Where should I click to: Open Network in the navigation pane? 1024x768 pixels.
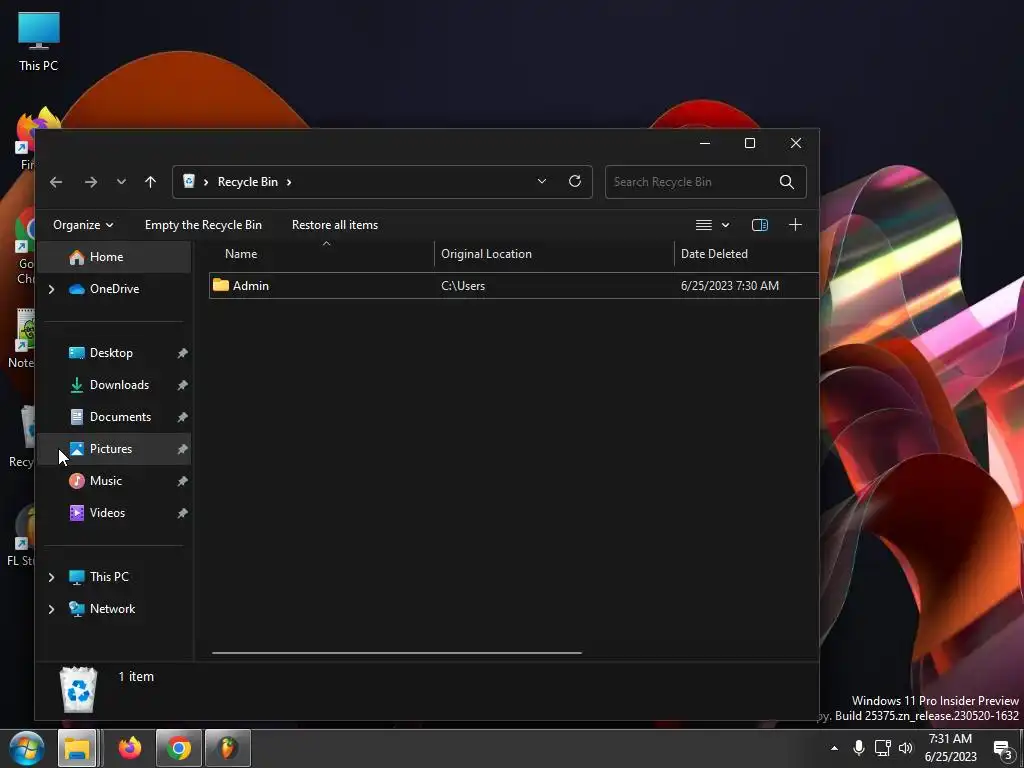tap(112, 609)
